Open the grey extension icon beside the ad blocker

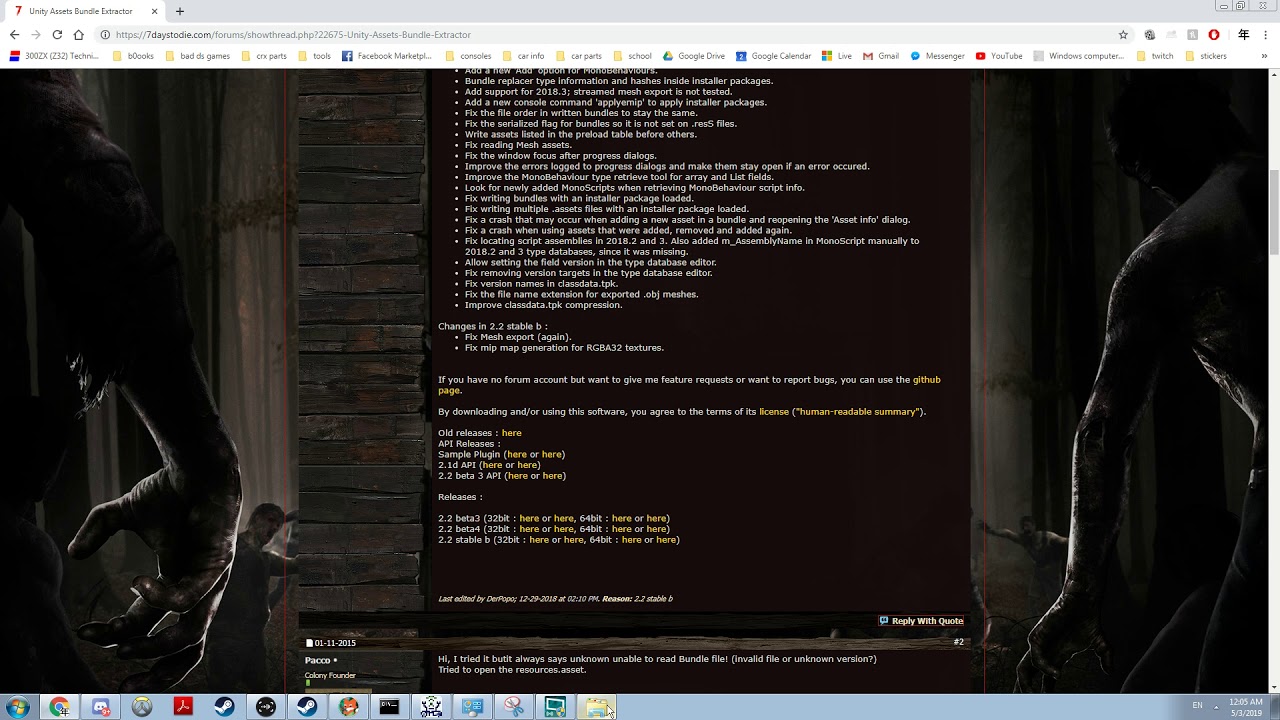tap(1191, 34)
